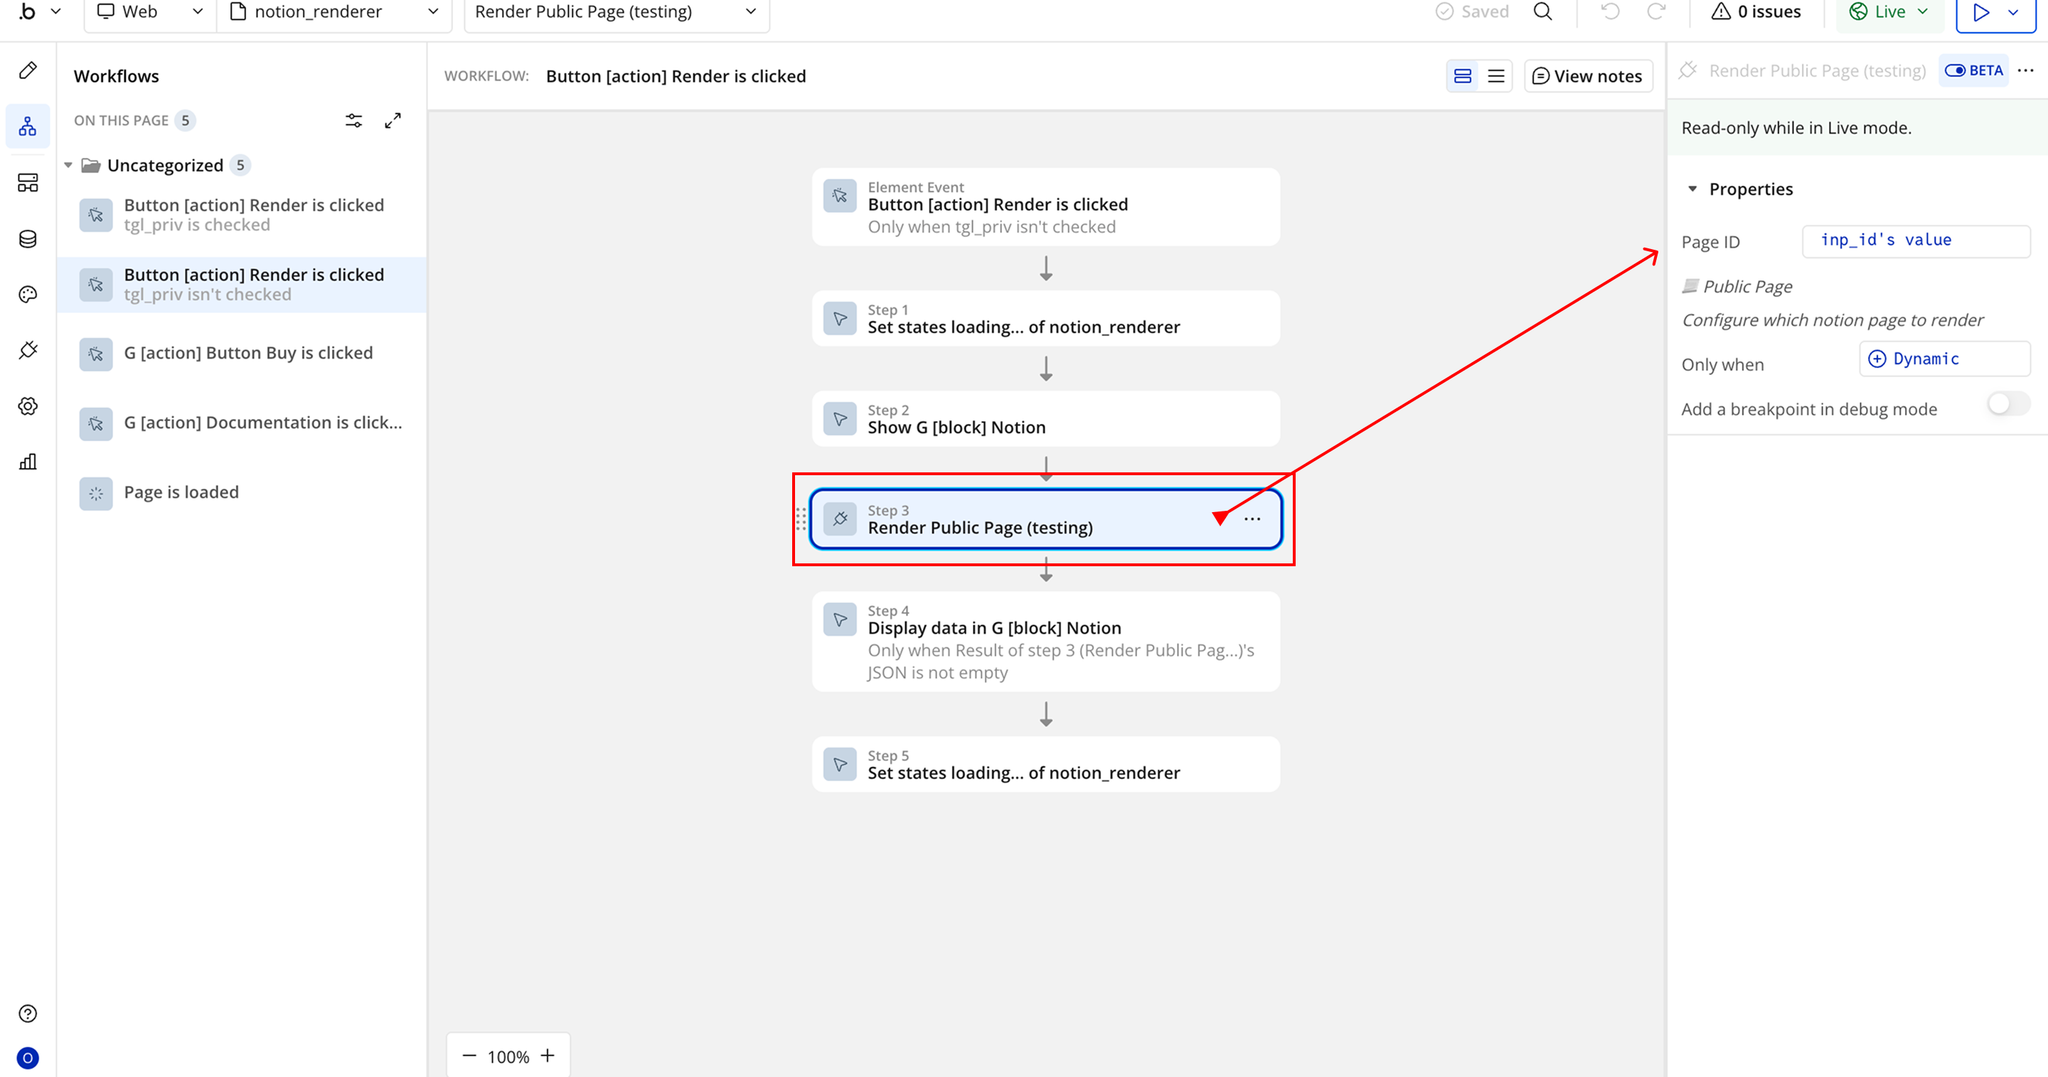The image size is (2048, 1077).
Task: Select G [action] Button Buy is clicked workflow
Action: [x=242, y=353]
